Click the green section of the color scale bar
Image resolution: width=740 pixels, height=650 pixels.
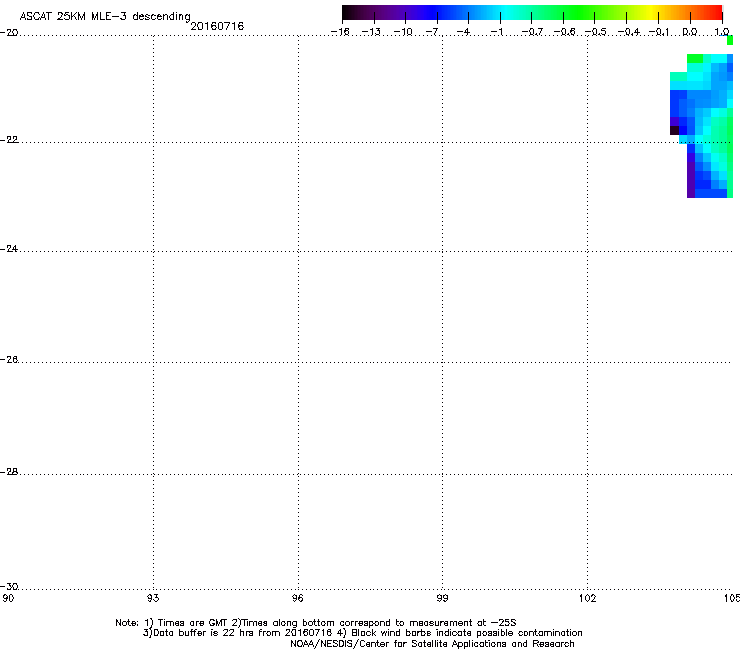(578, 13)
